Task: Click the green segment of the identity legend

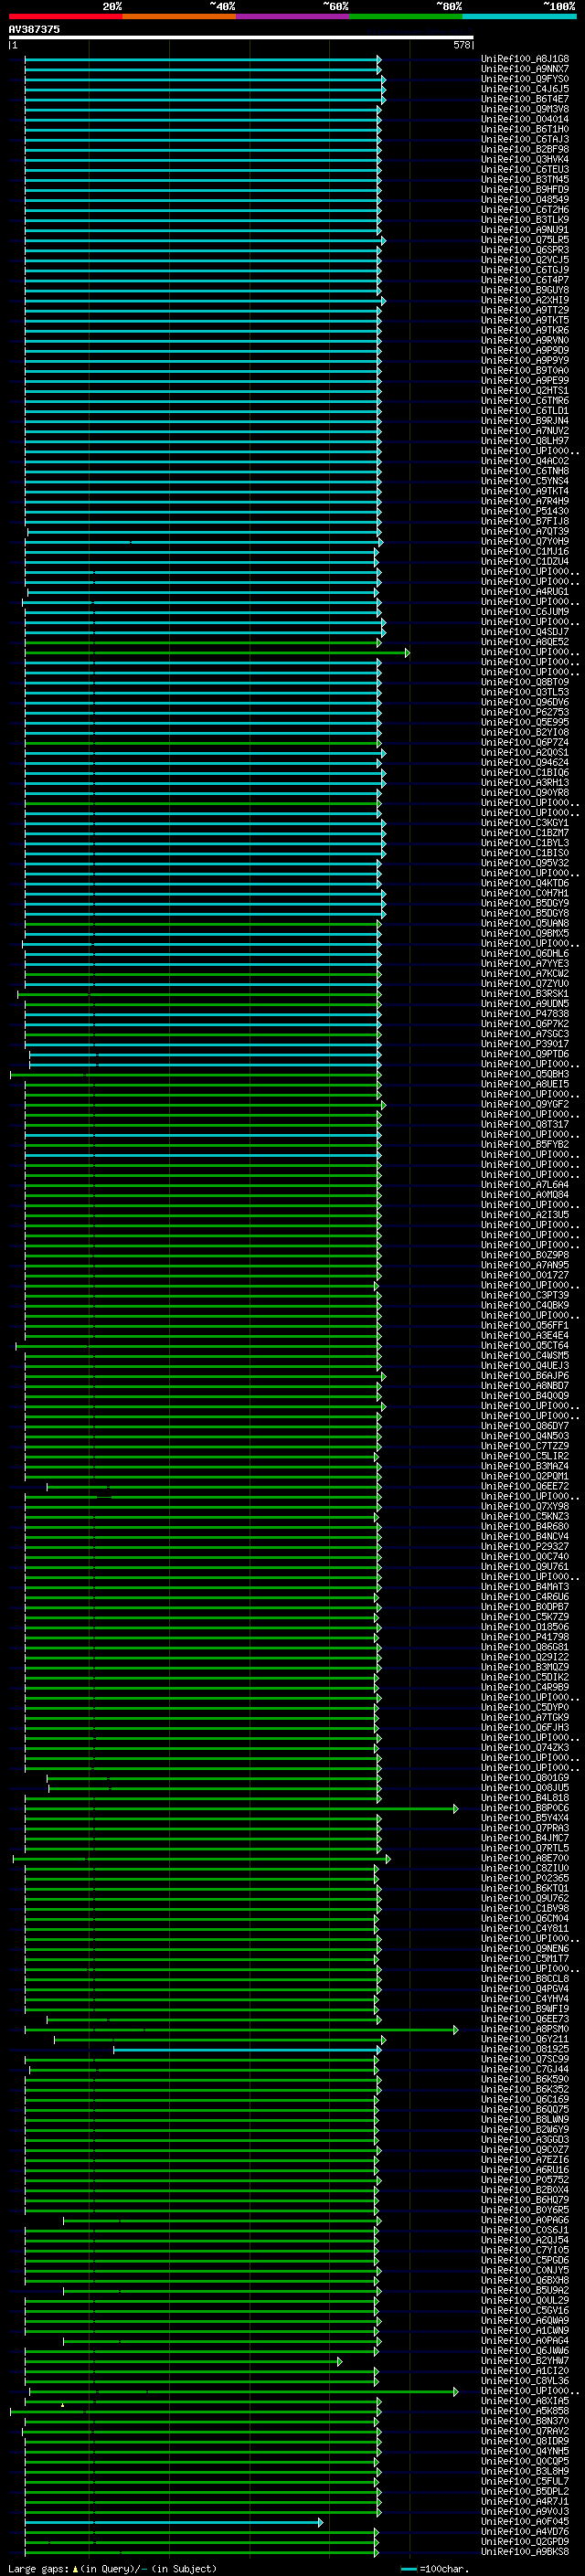Action: [x=406, y=16]
